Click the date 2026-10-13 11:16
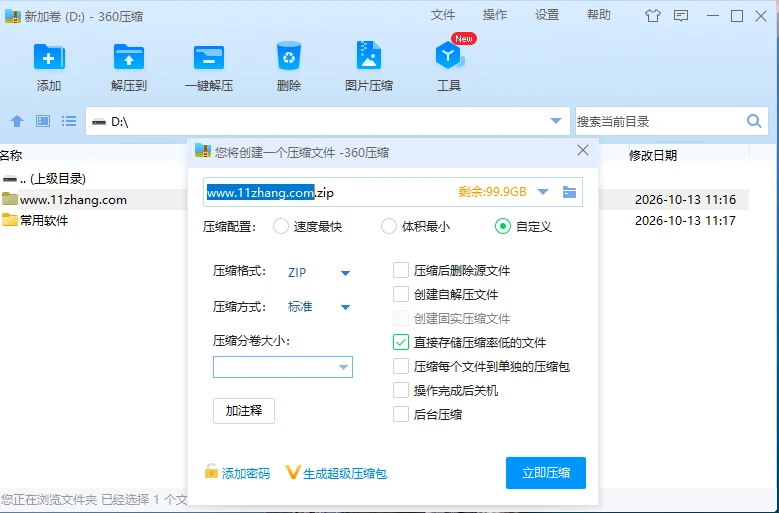This screenshot has height=513, width=779. (685, 200)
